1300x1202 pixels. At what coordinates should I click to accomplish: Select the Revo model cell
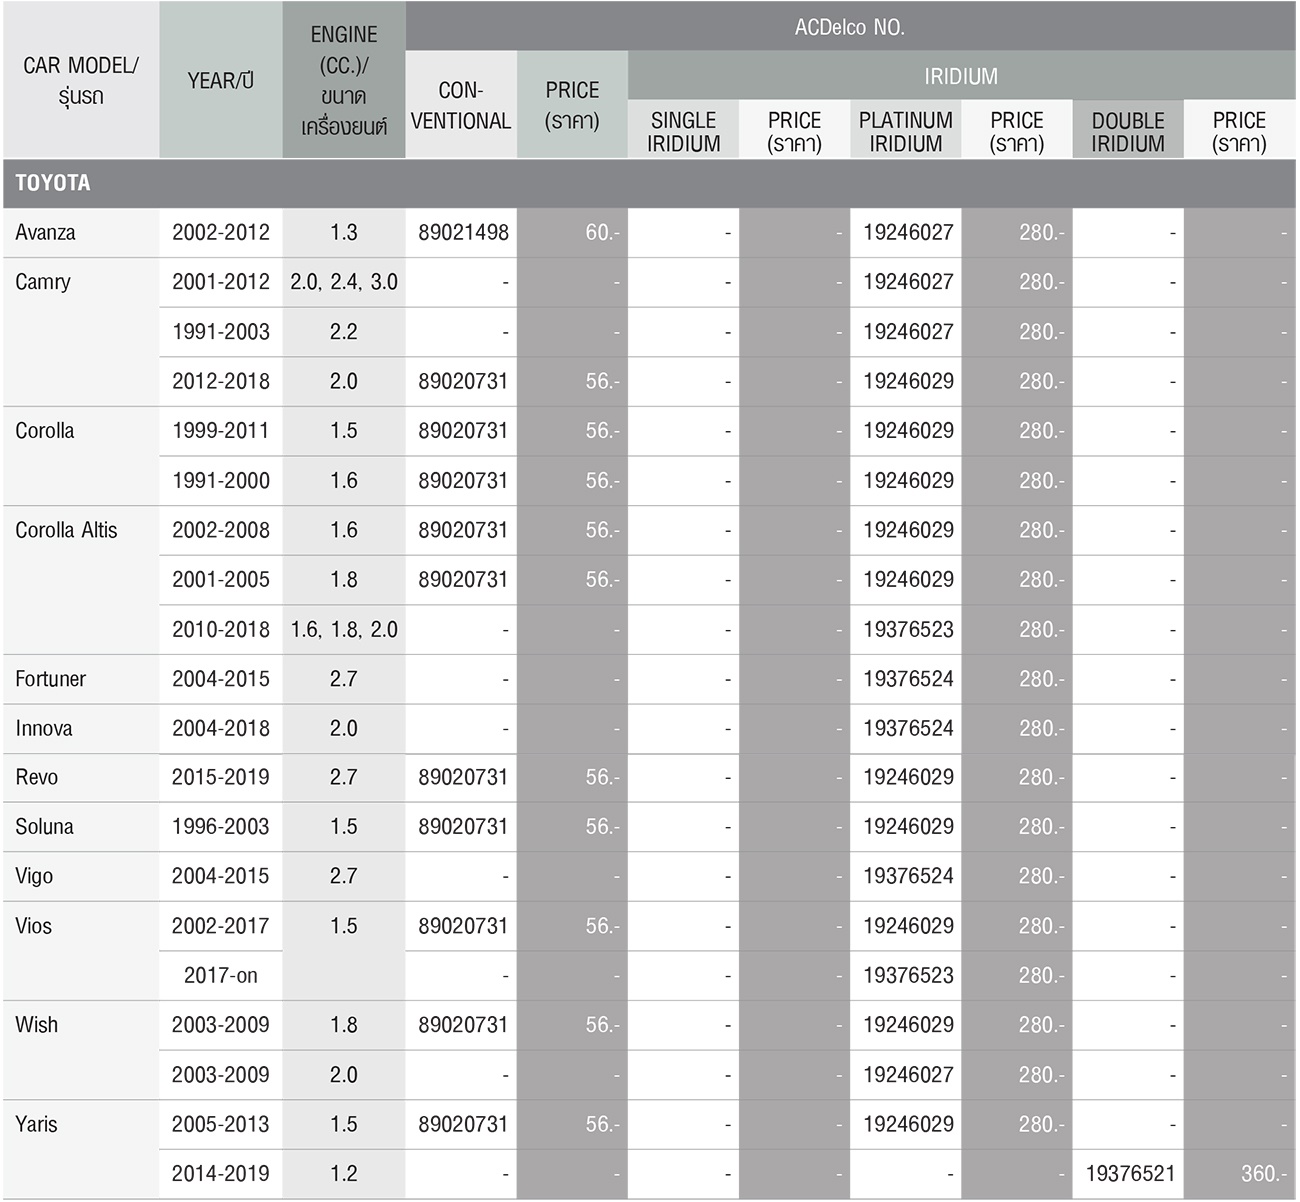pyautogui.click(x=81, y=778)
